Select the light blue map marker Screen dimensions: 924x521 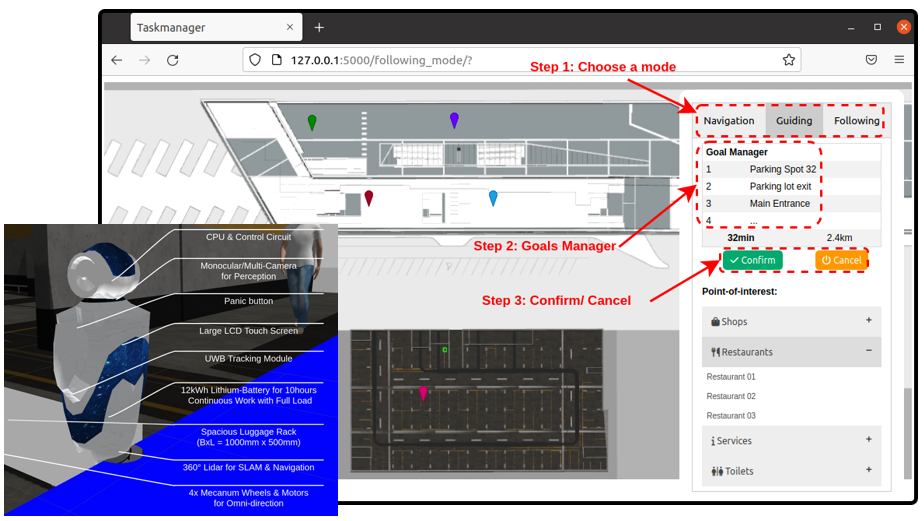point(493,198)
